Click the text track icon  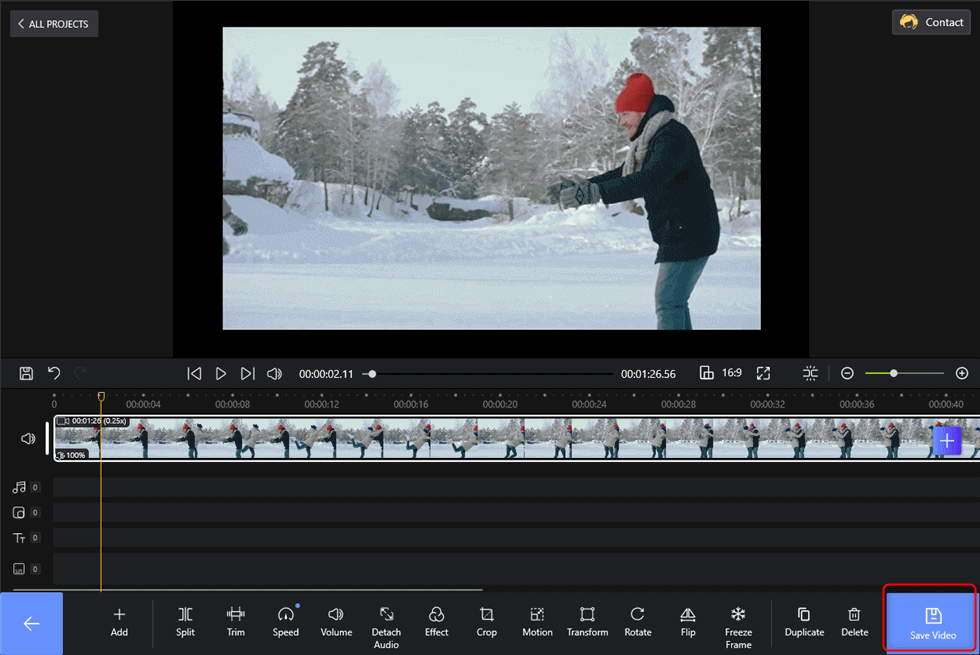19,538
